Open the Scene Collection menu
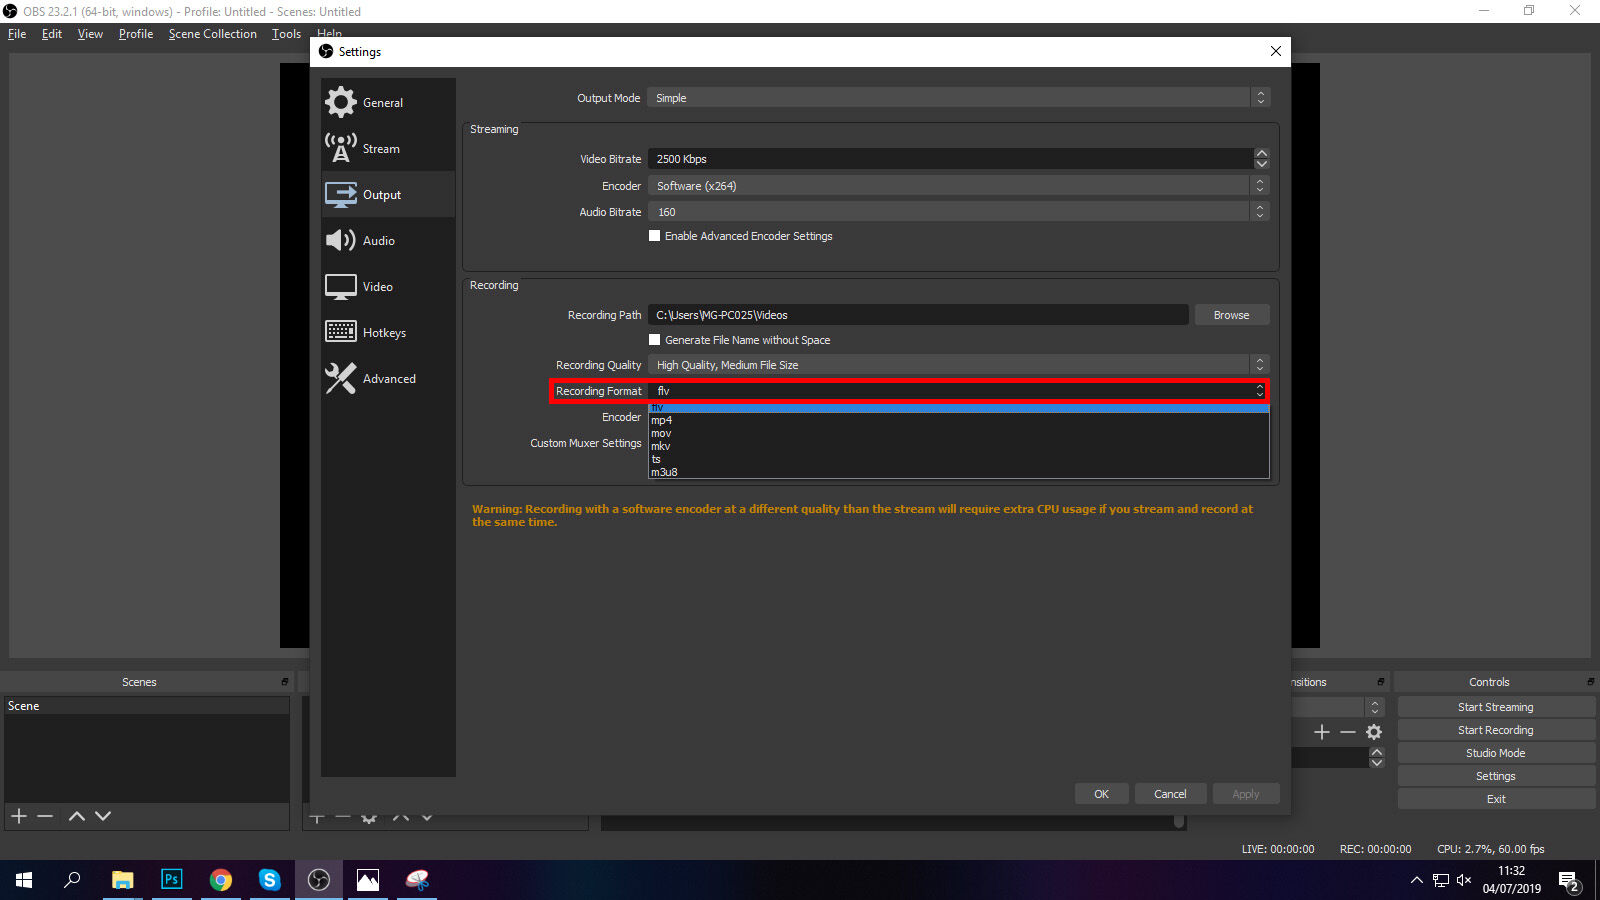The image size is (1600, 900). coord(212,34)
